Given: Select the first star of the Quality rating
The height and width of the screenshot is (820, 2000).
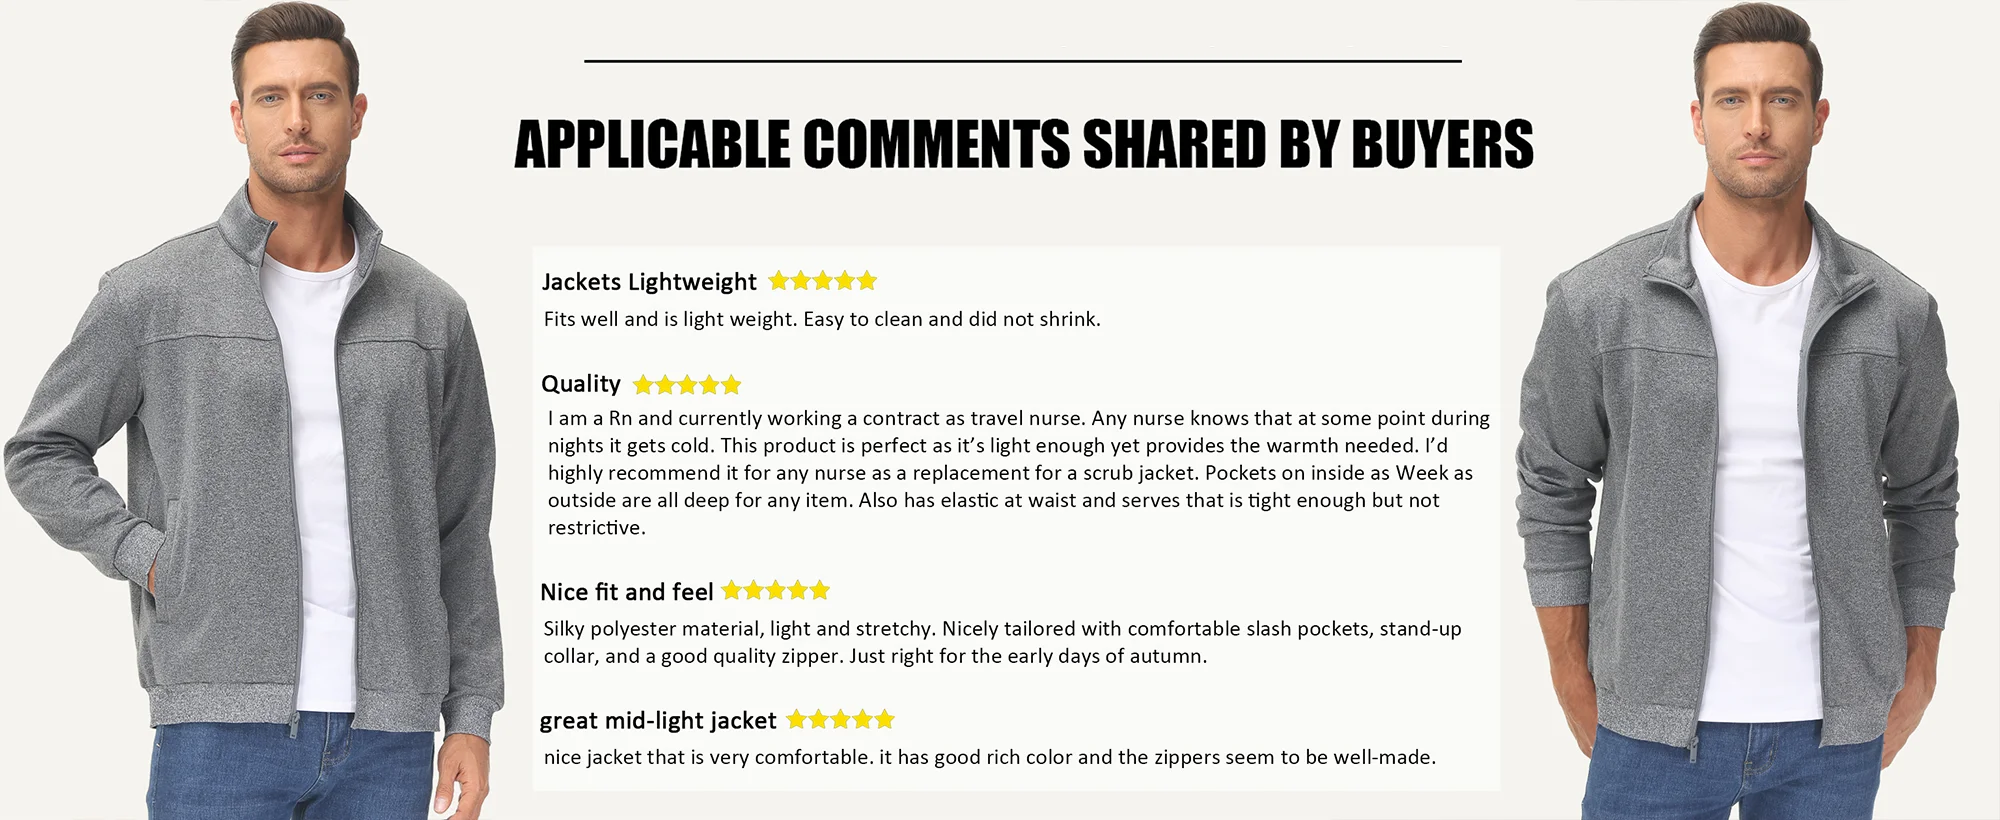Looking at the screenshot, I should point(643,385).
